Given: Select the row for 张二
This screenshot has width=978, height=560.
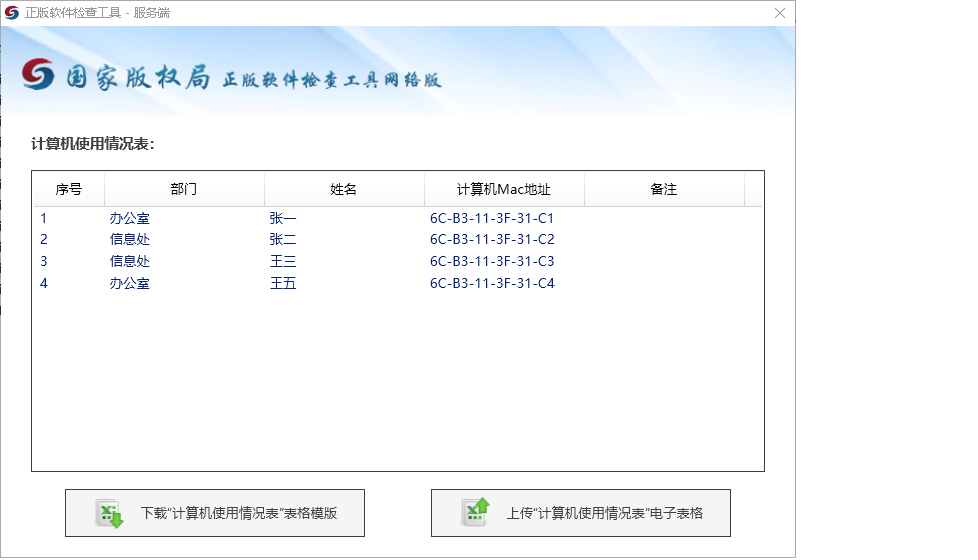Looking at the screenshot, I should point(283,240).
